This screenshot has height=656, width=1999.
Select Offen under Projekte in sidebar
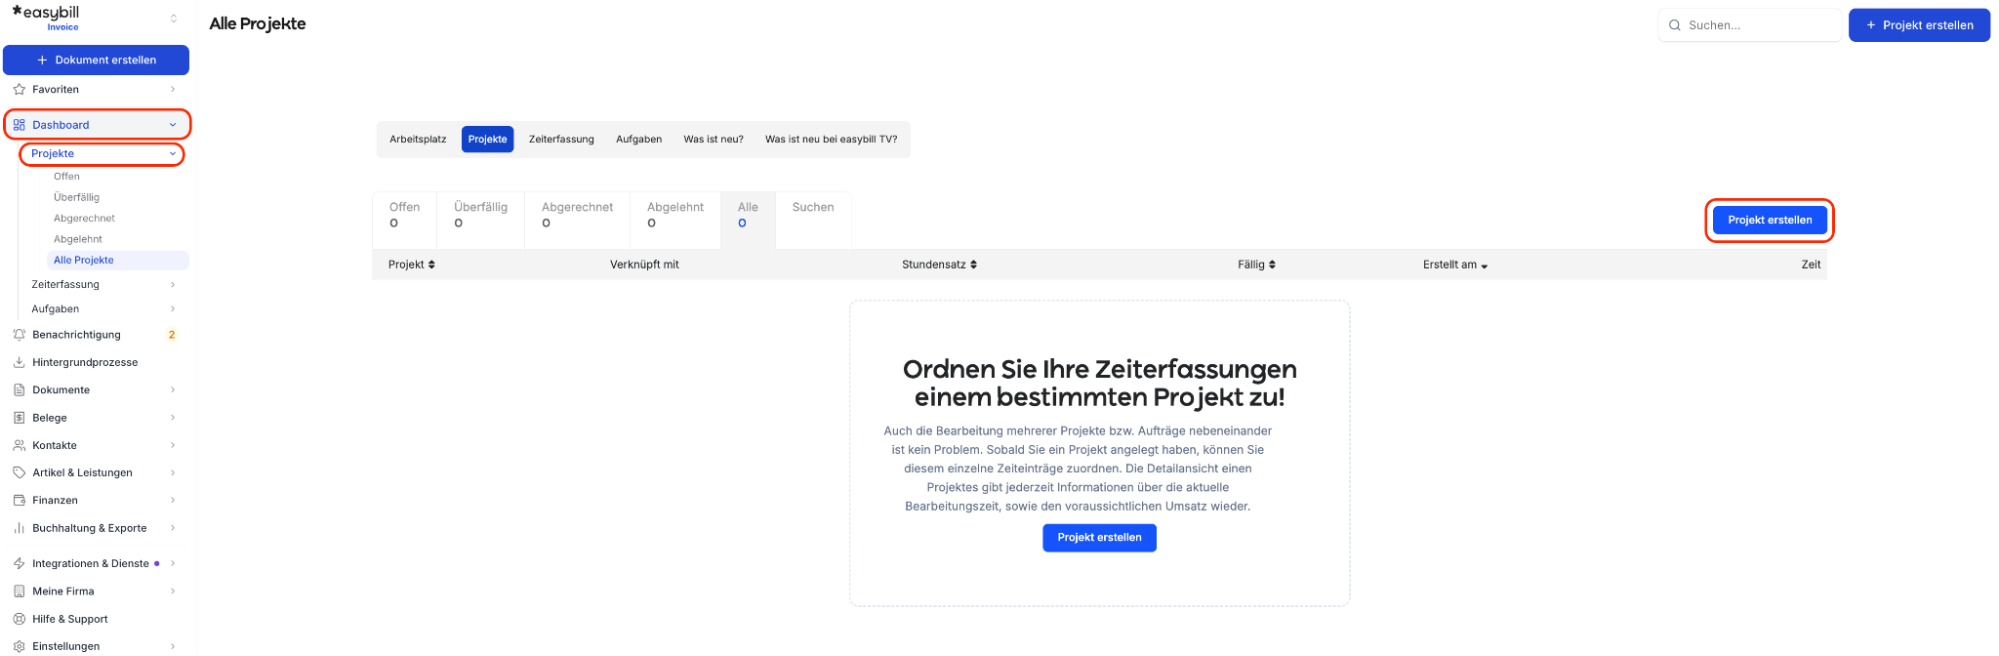pyautogui.click(x=67, y=176)
